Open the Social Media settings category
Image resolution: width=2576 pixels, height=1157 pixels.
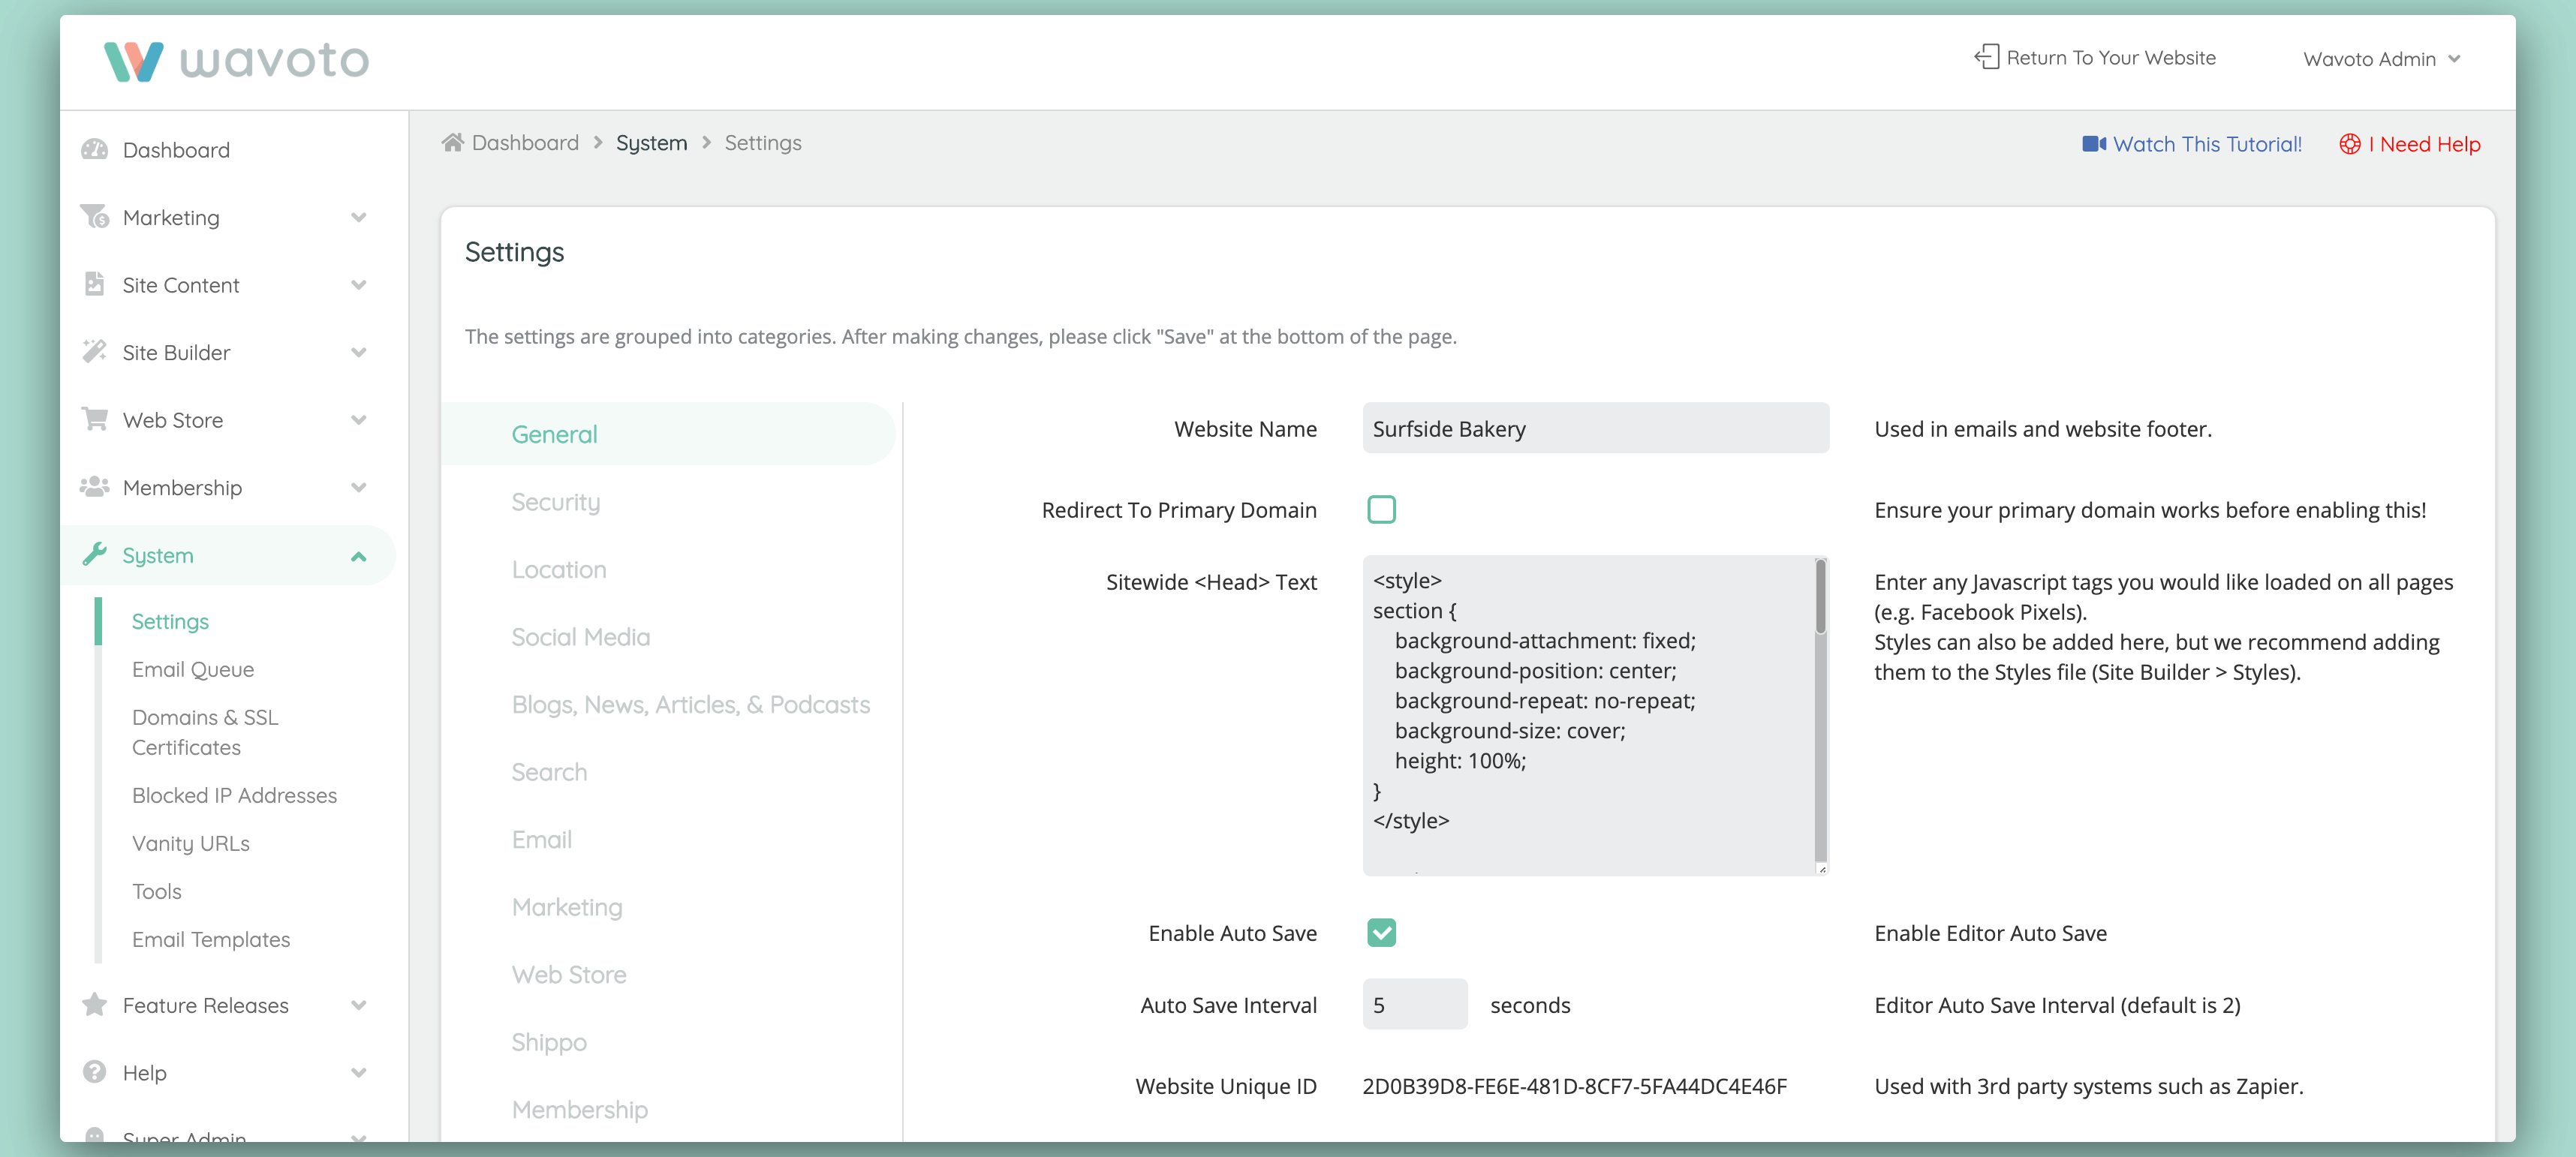pyautogui.click(x=581, y=637)
